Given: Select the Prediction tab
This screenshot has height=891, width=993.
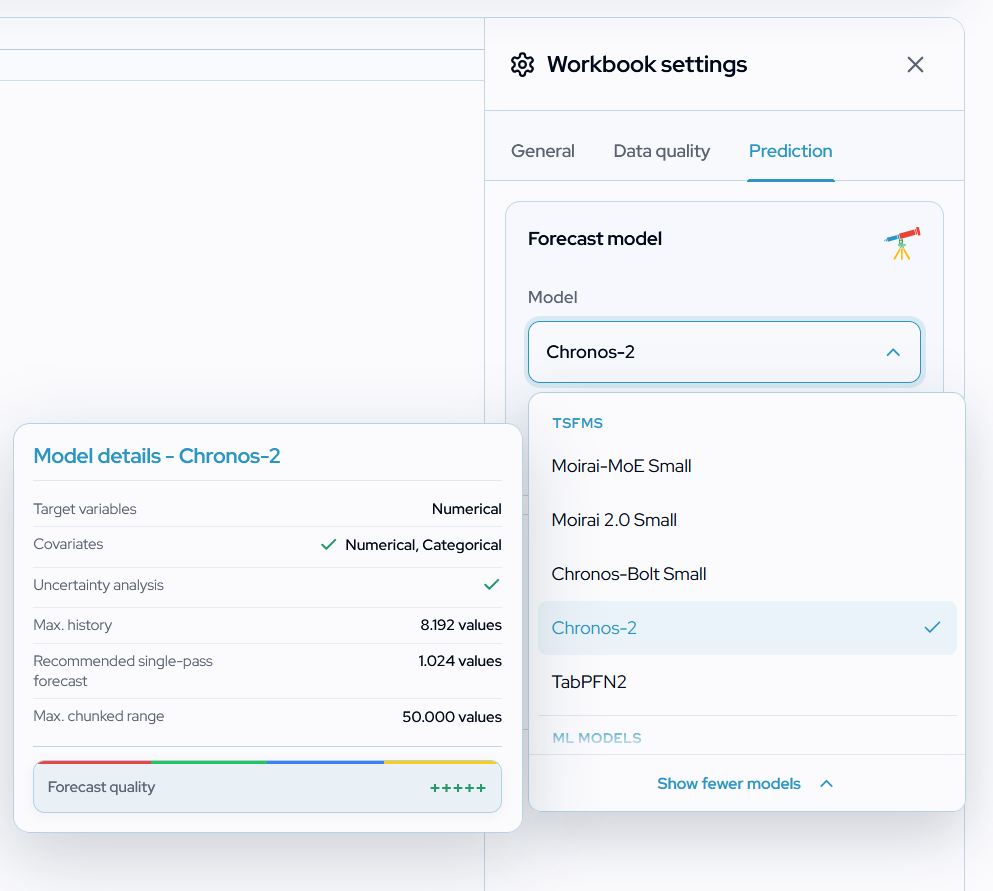Looking at the screenshot, I should coord(790,151).
